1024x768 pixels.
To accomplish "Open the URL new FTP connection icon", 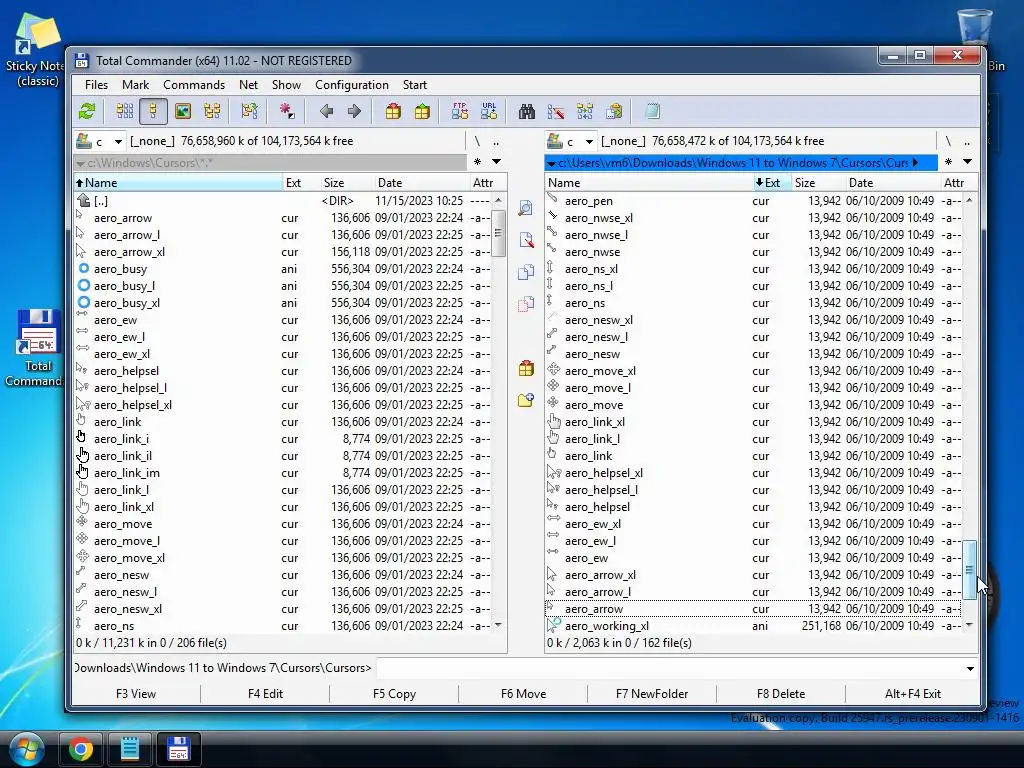I will pyautogui.click(x=488, y=111).
